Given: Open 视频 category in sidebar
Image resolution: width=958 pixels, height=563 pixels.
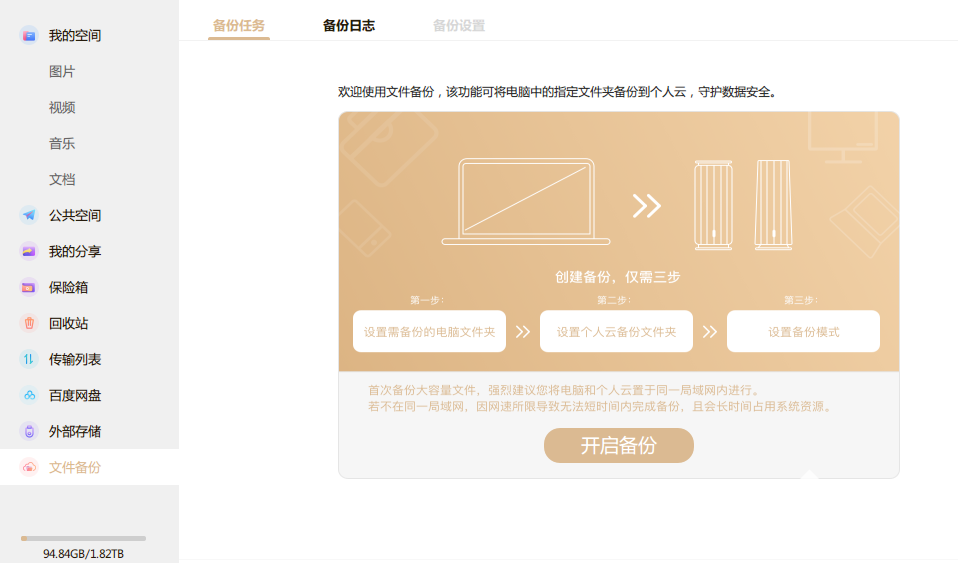Looking at the screenshot, I should pos(62,108).
